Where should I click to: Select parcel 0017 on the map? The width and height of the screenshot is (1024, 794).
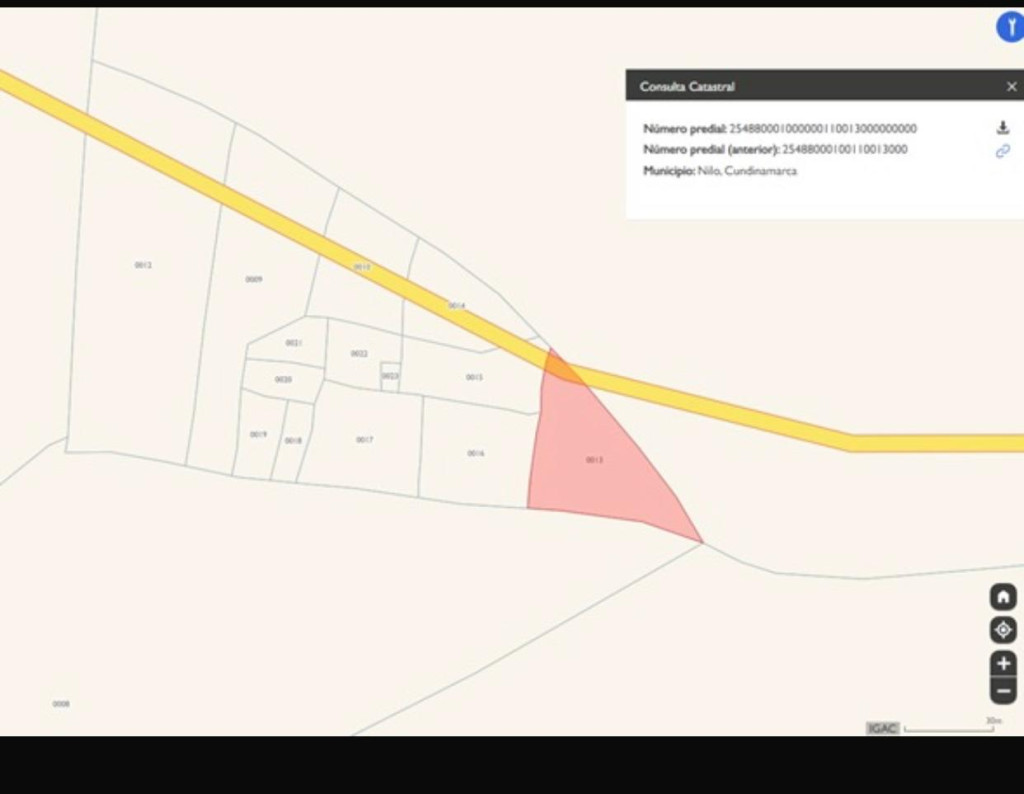tap(364, 440)
